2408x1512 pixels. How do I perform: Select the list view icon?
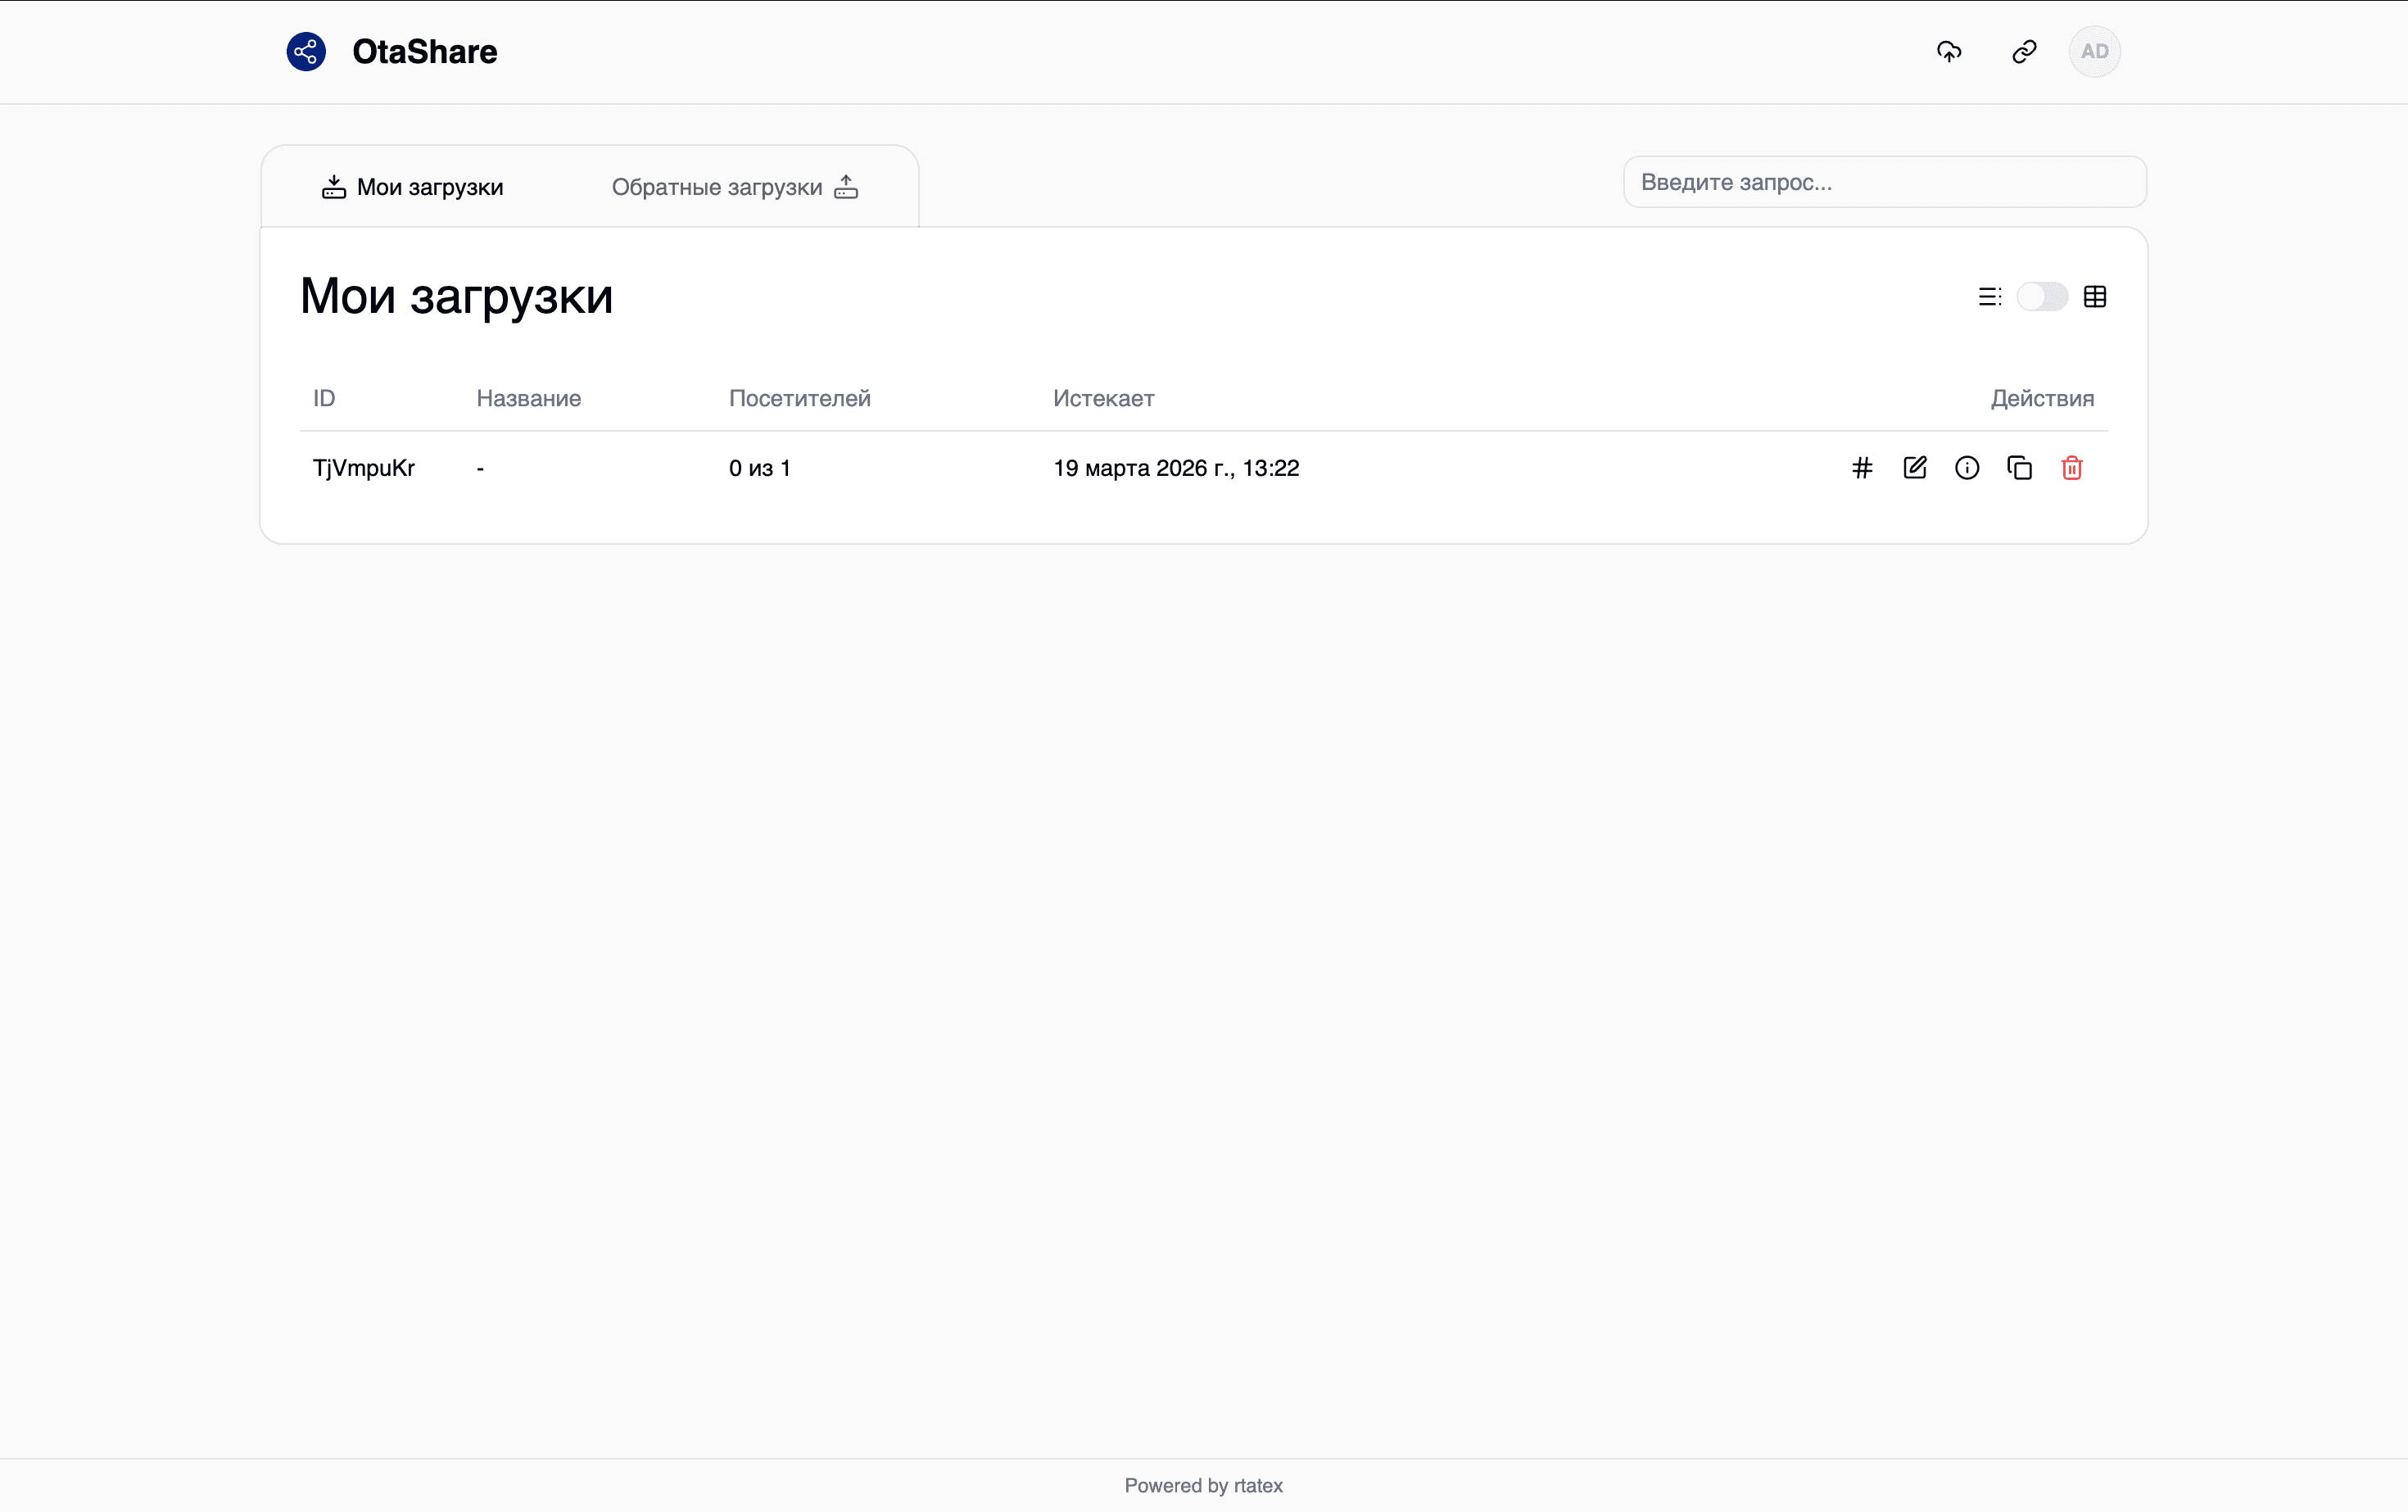[x=1990, y=297]
